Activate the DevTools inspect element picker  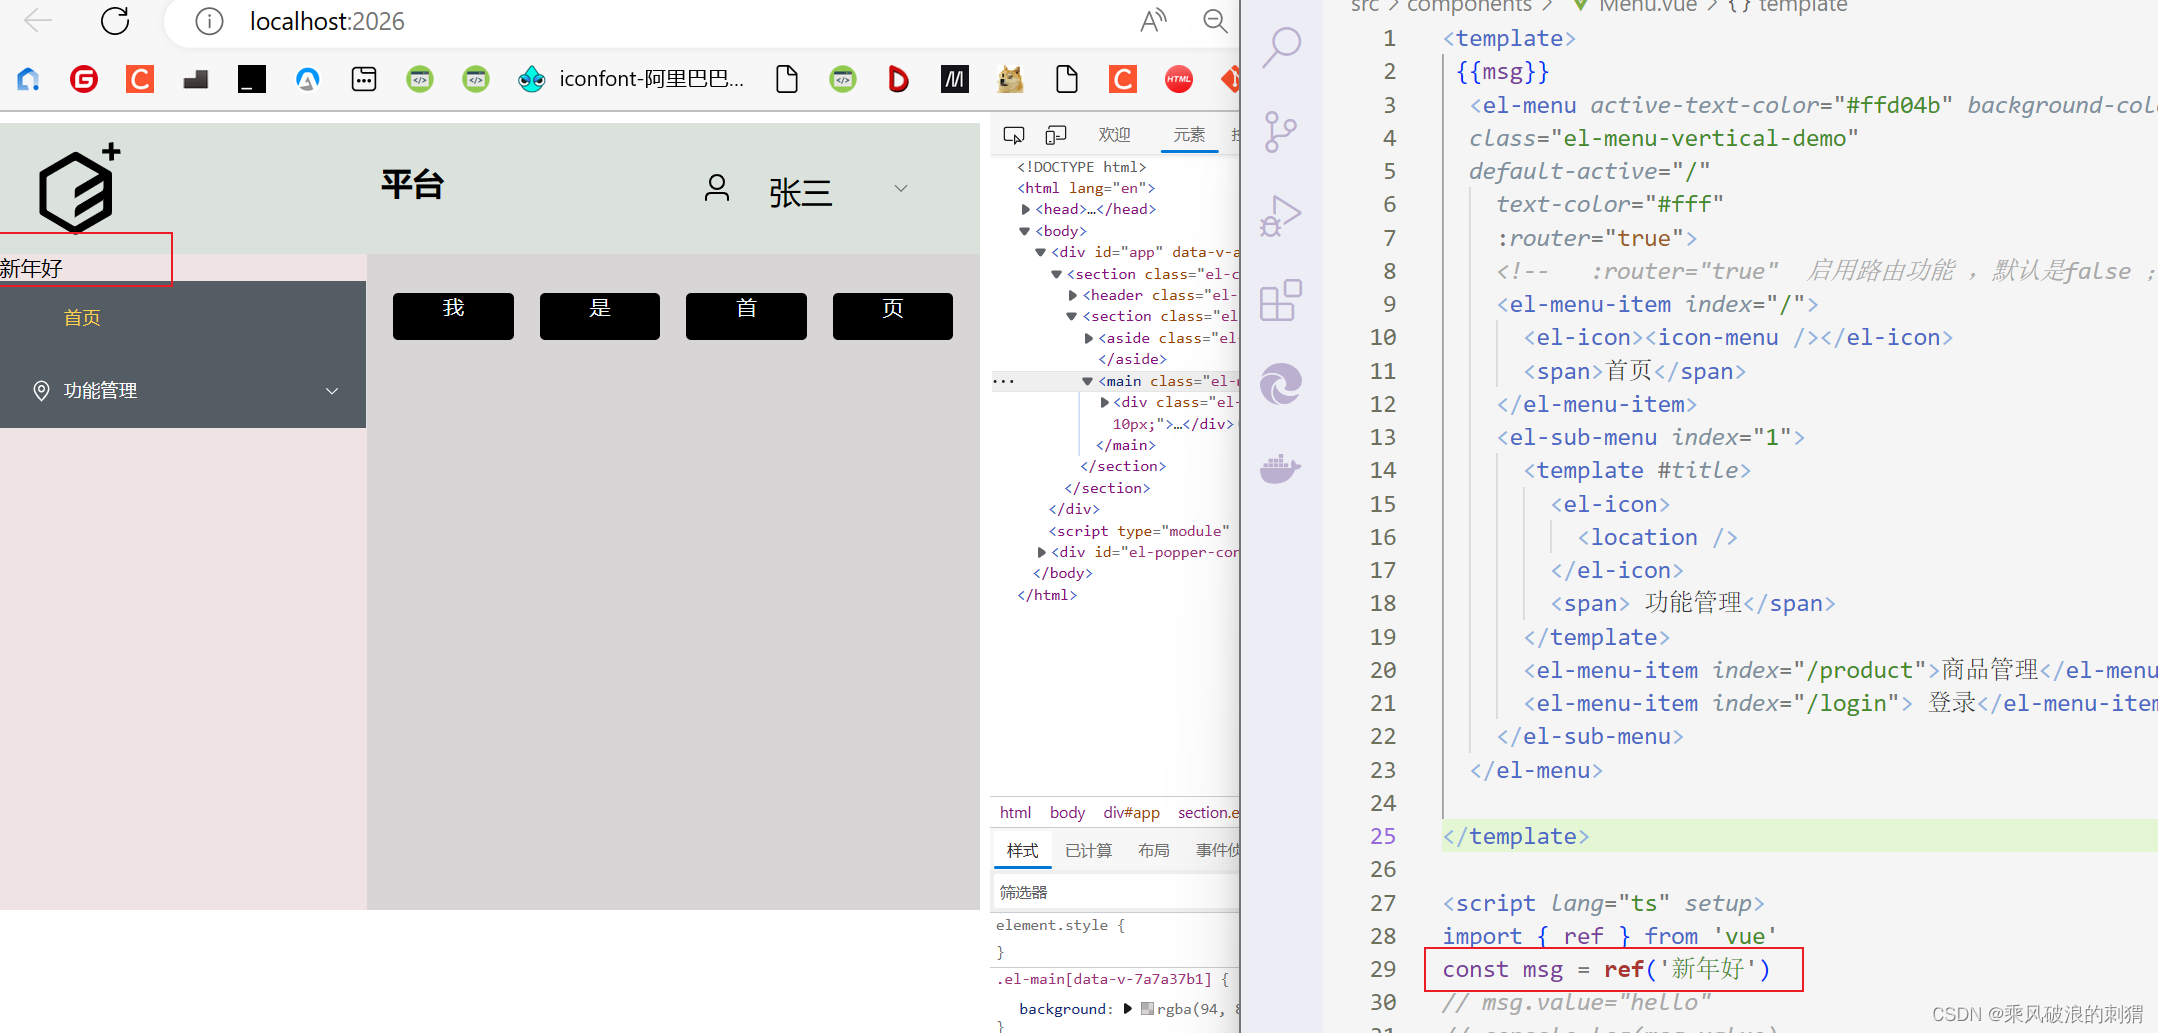1014,135
